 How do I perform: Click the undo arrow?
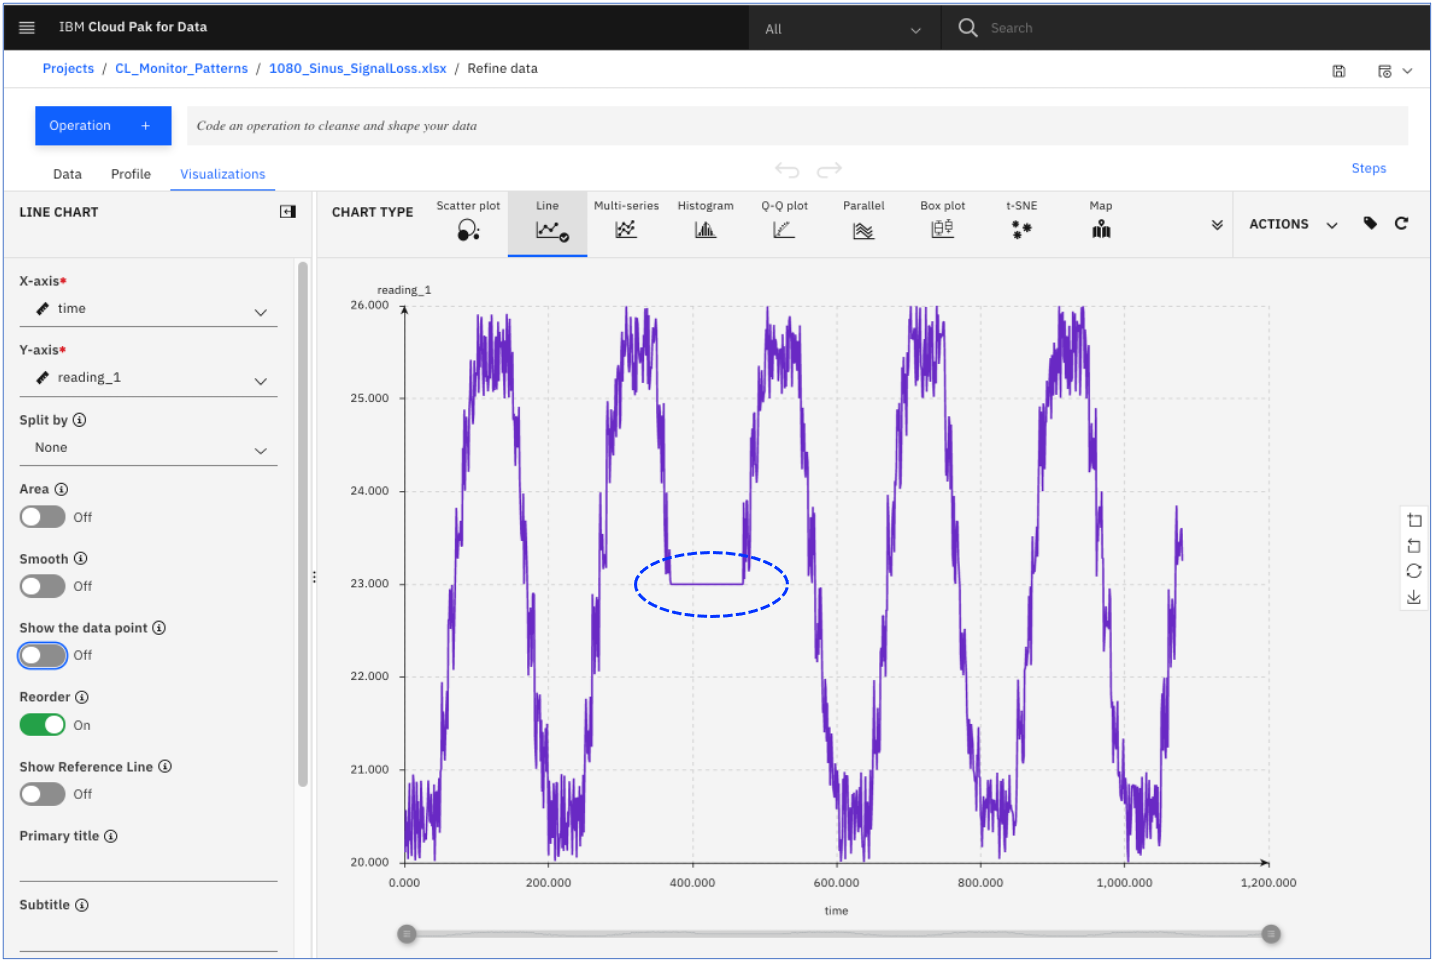click(x=787, y=170)
